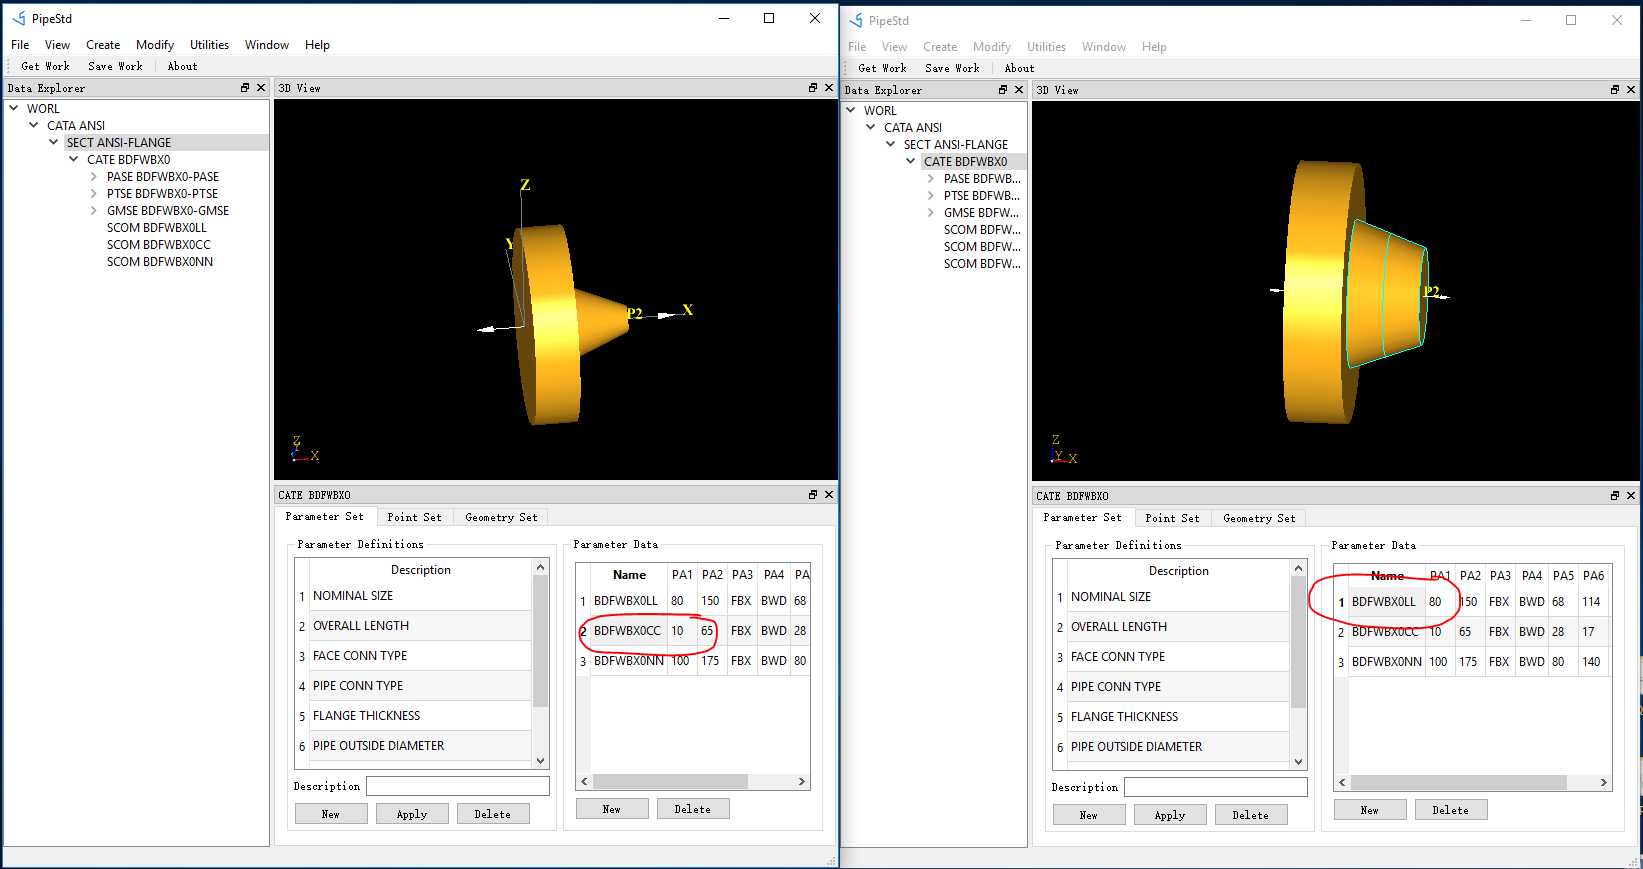The image size is (1643, 869).
Task: Click New under Parameter Data in the inactive window
Action: (x=1370, y=810)
